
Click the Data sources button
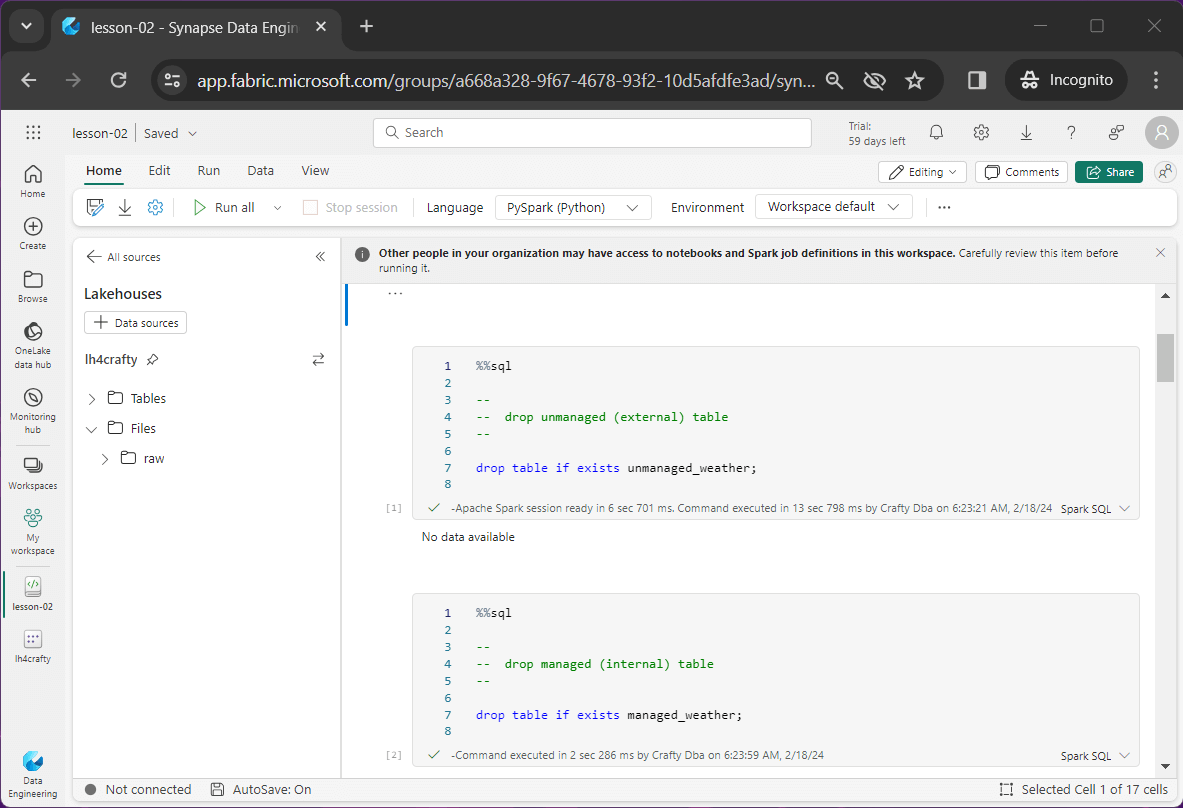[136, 323]
